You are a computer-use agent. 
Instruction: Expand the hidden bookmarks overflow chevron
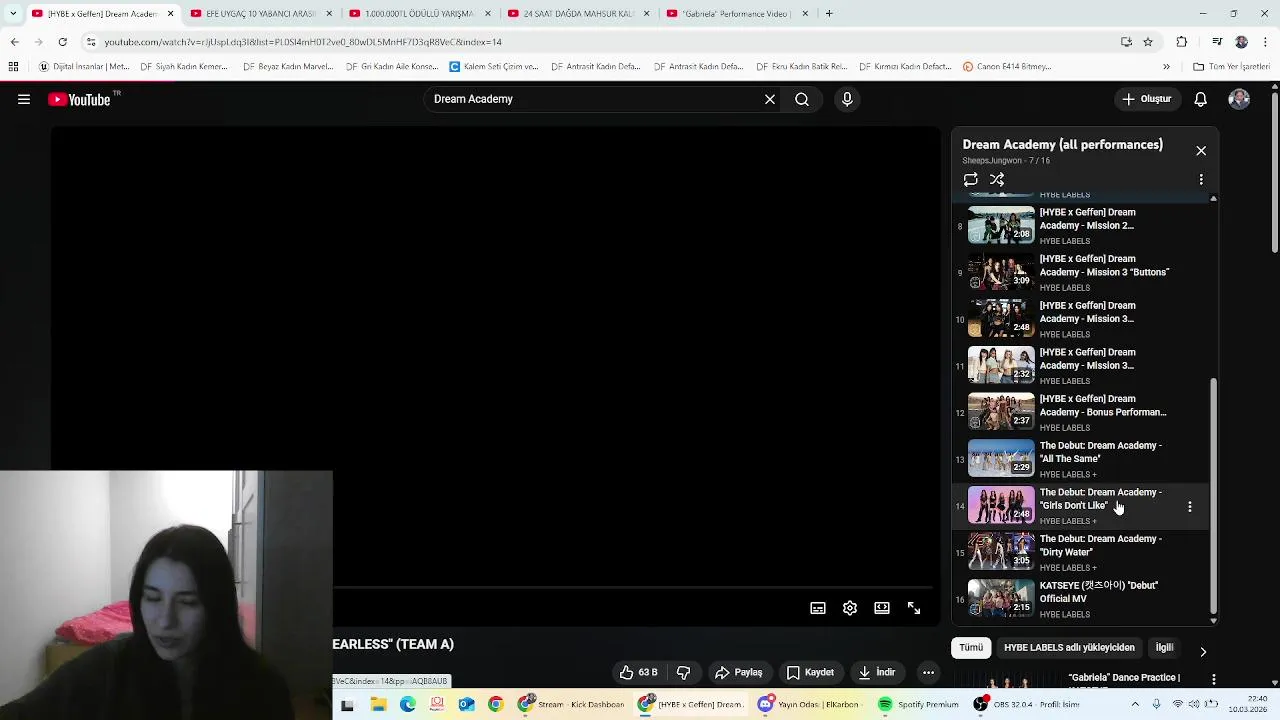(x=1166, y=67)
